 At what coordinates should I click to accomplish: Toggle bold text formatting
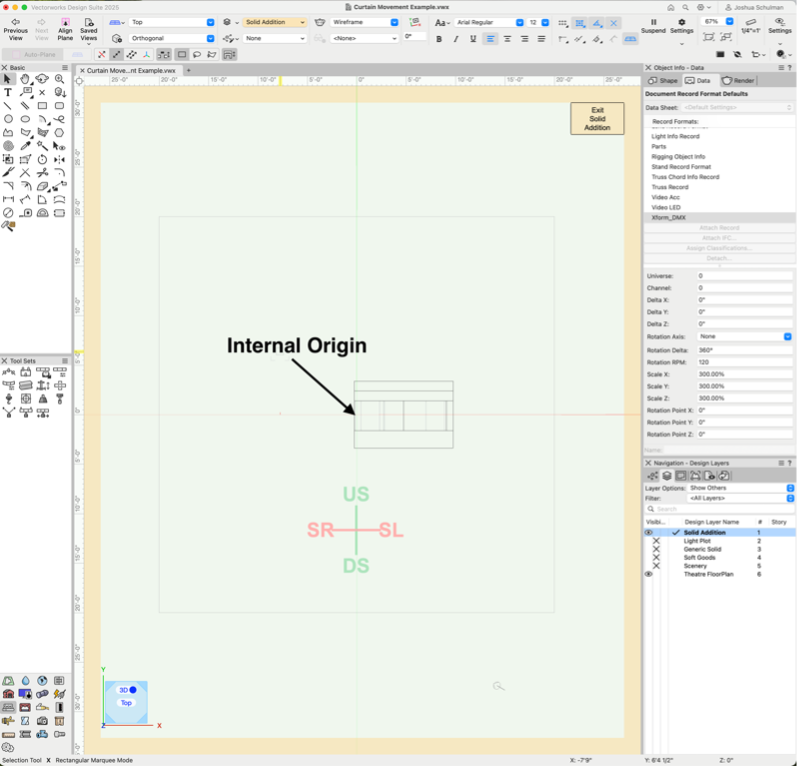438,39
